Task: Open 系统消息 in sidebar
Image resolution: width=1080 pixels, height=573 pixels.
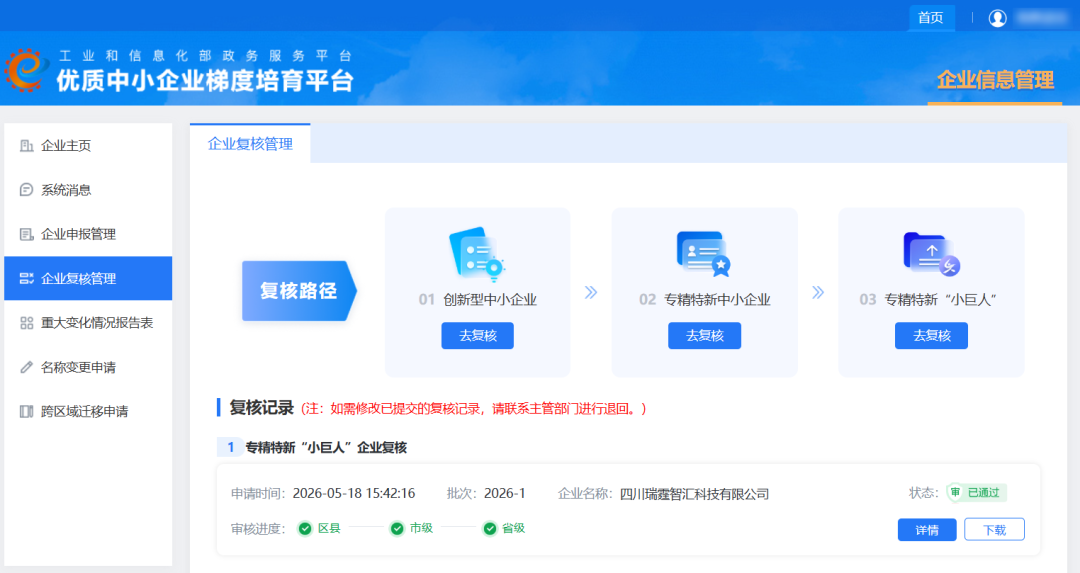Action: pyautogui.click(x=88, y=189)
